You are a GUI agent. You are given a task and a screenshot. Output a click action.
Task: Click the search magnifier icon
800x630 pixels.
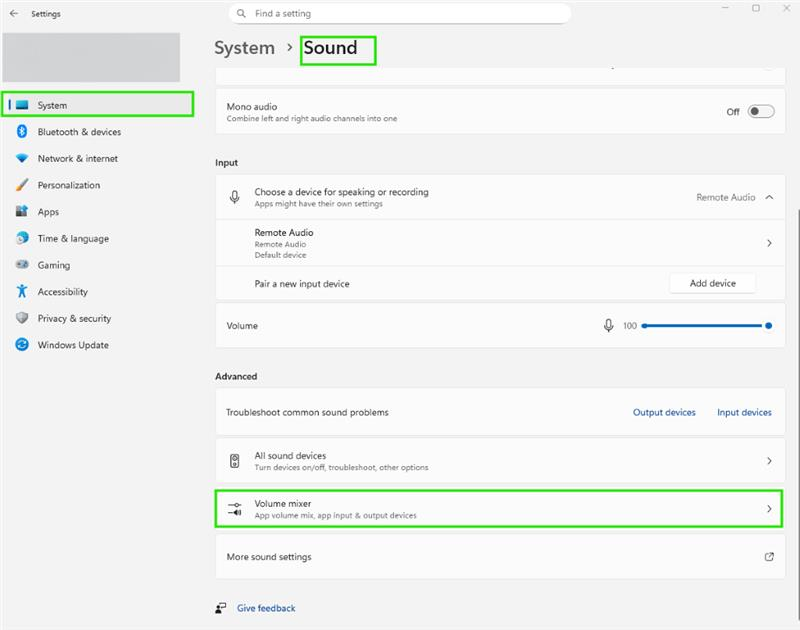(241, 14)
